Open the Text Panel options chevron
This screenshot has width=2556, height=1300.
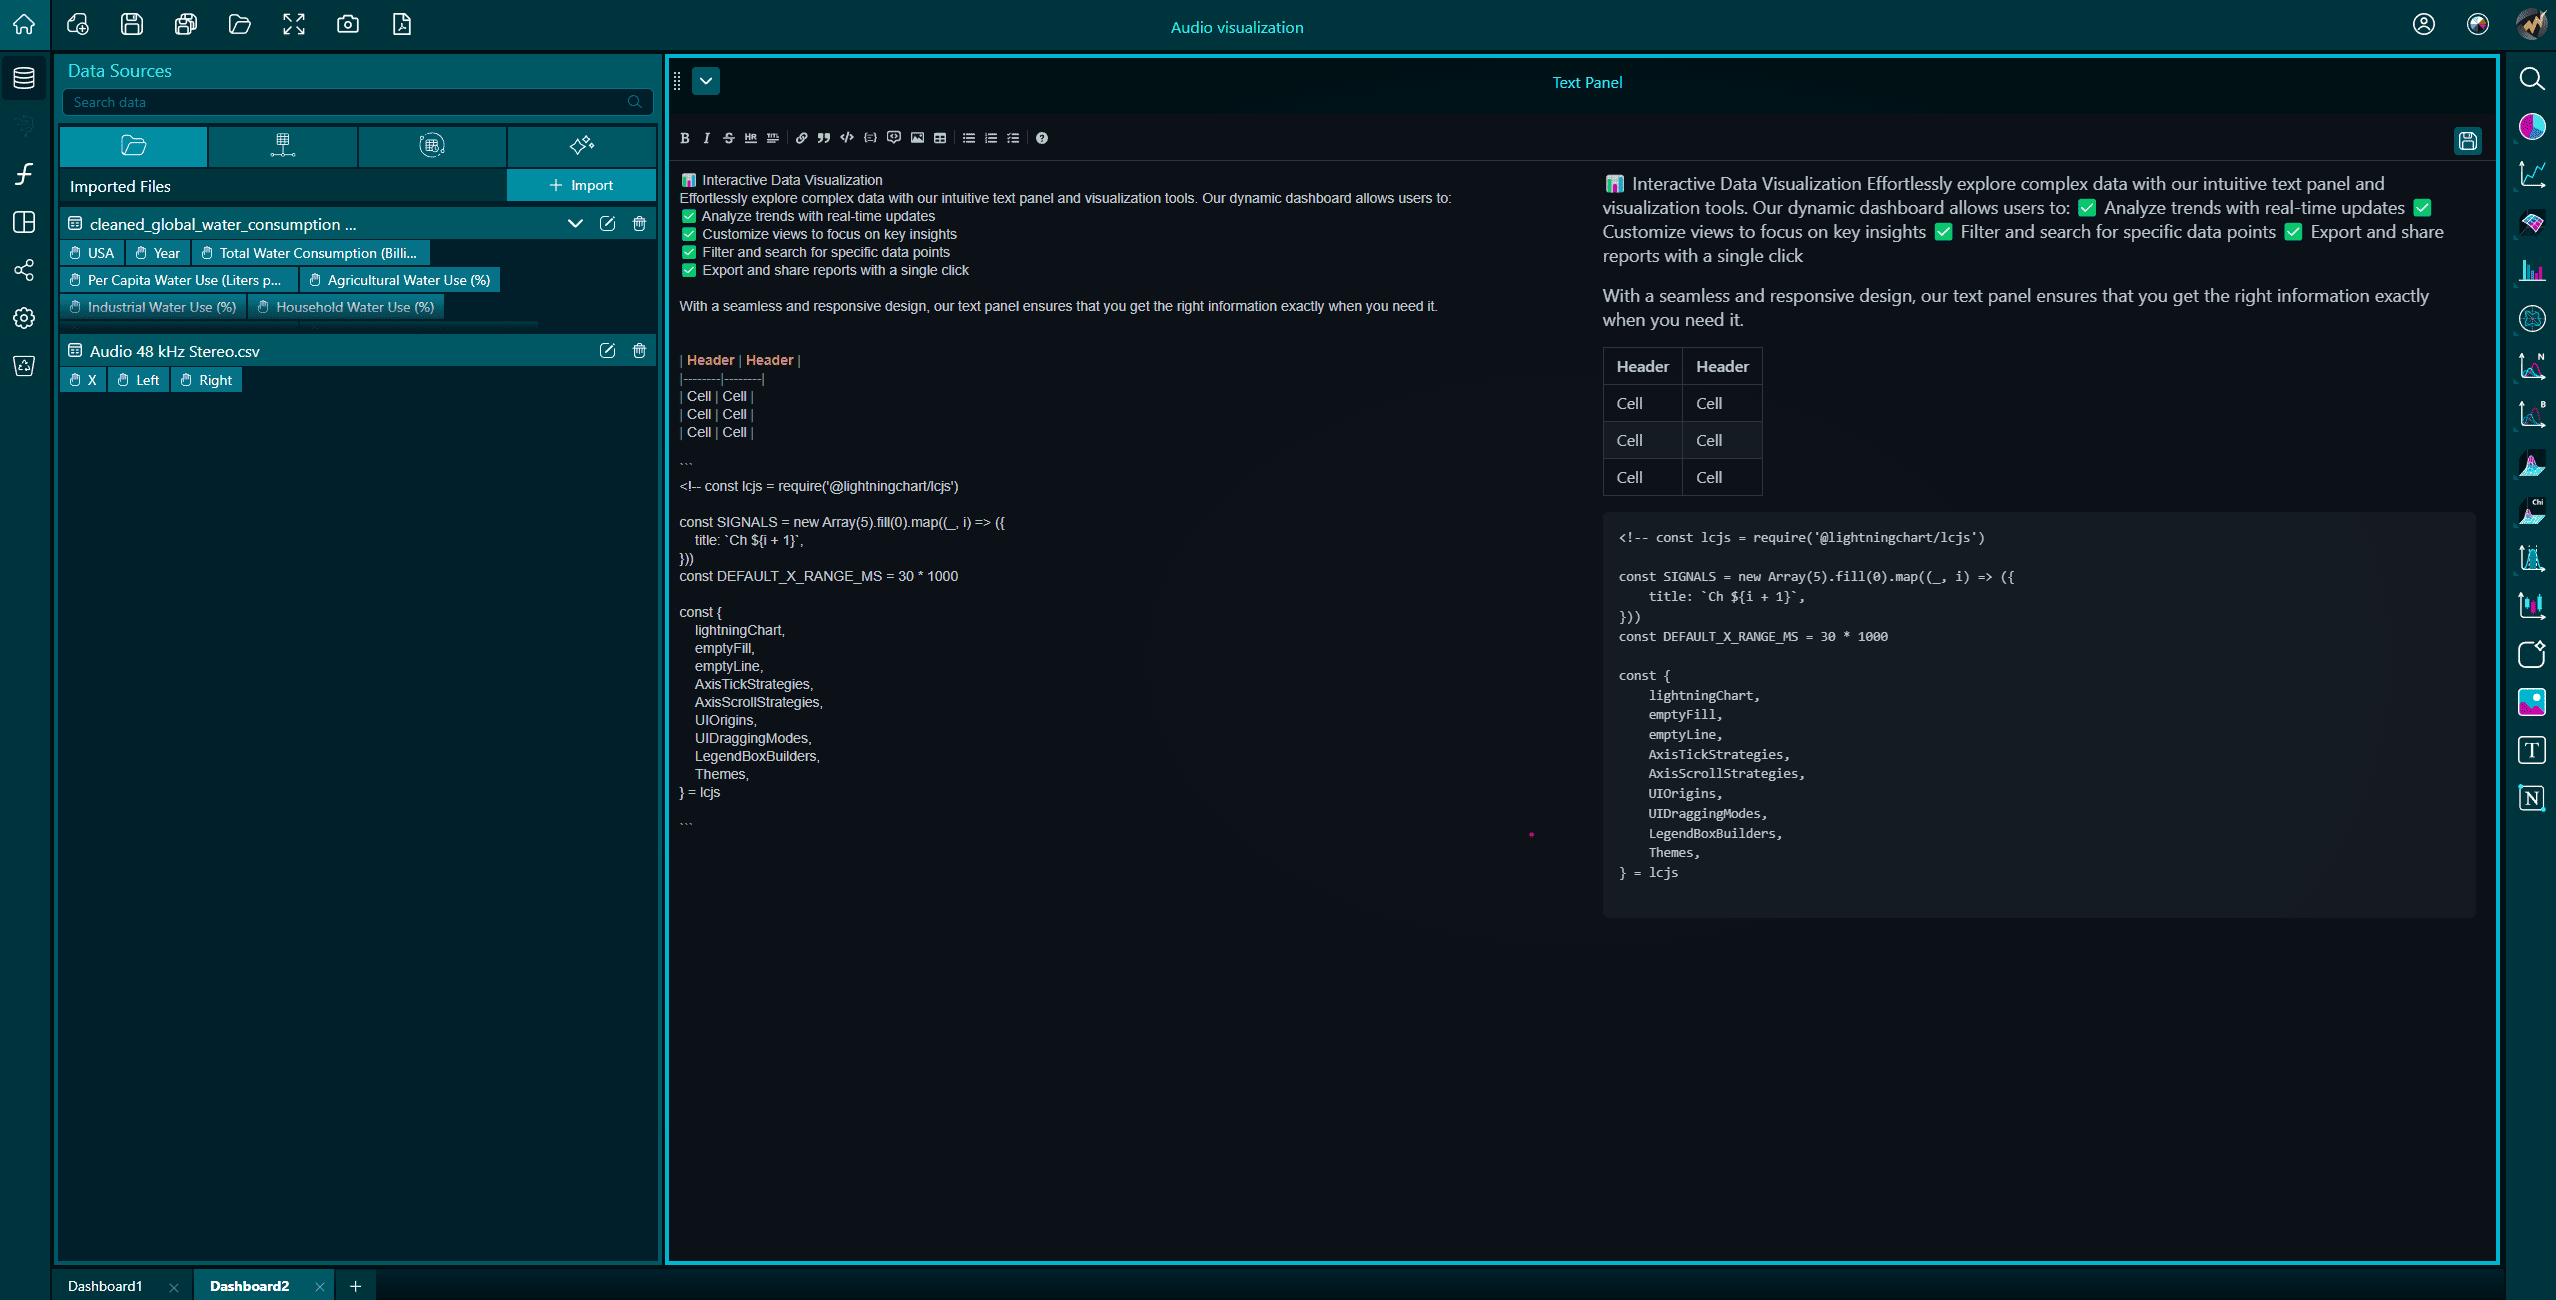point(707,81)
